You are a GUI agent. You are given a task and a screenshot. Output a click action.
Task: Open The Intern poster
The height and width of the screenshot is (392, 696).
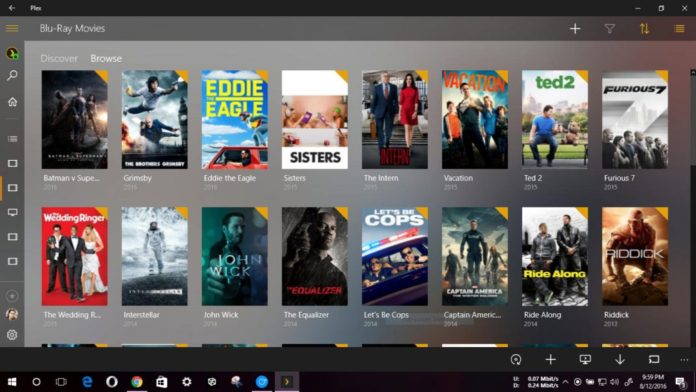point(395,119)
